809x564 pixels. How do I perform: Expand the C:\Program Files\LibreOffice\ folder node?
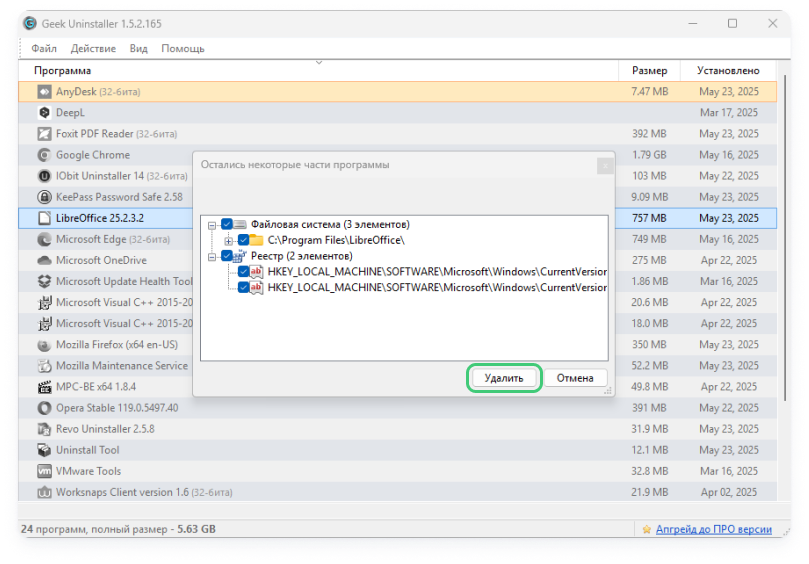click(229, 240)
